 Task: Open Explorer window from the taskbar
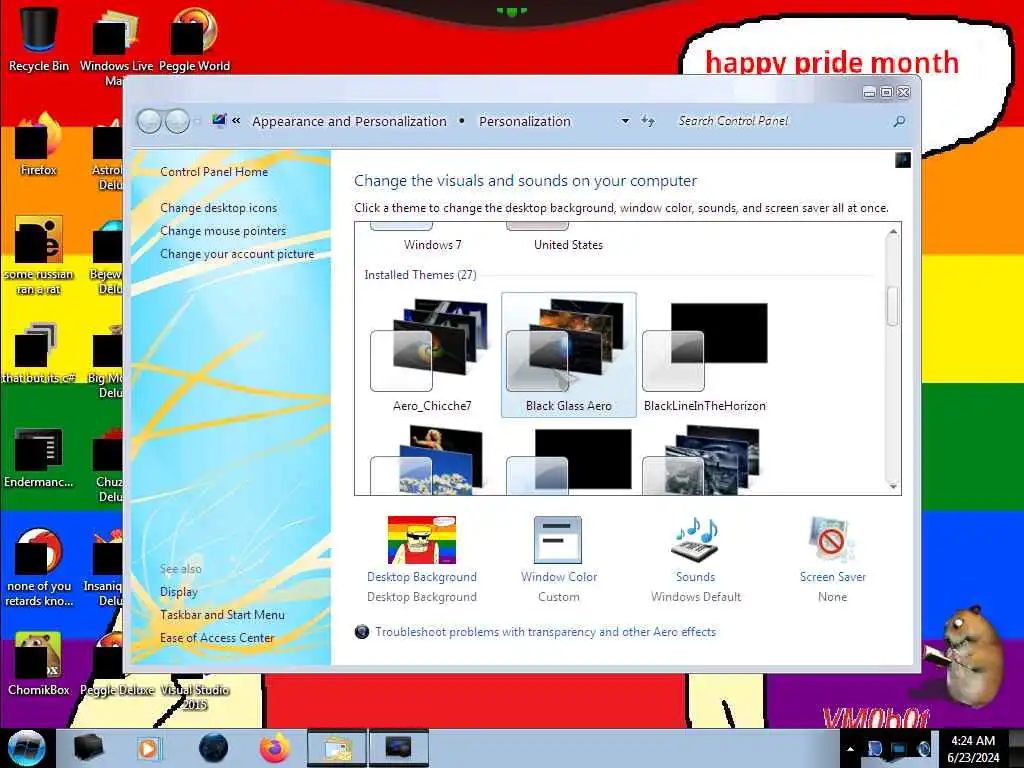click(x=336, y=748)
